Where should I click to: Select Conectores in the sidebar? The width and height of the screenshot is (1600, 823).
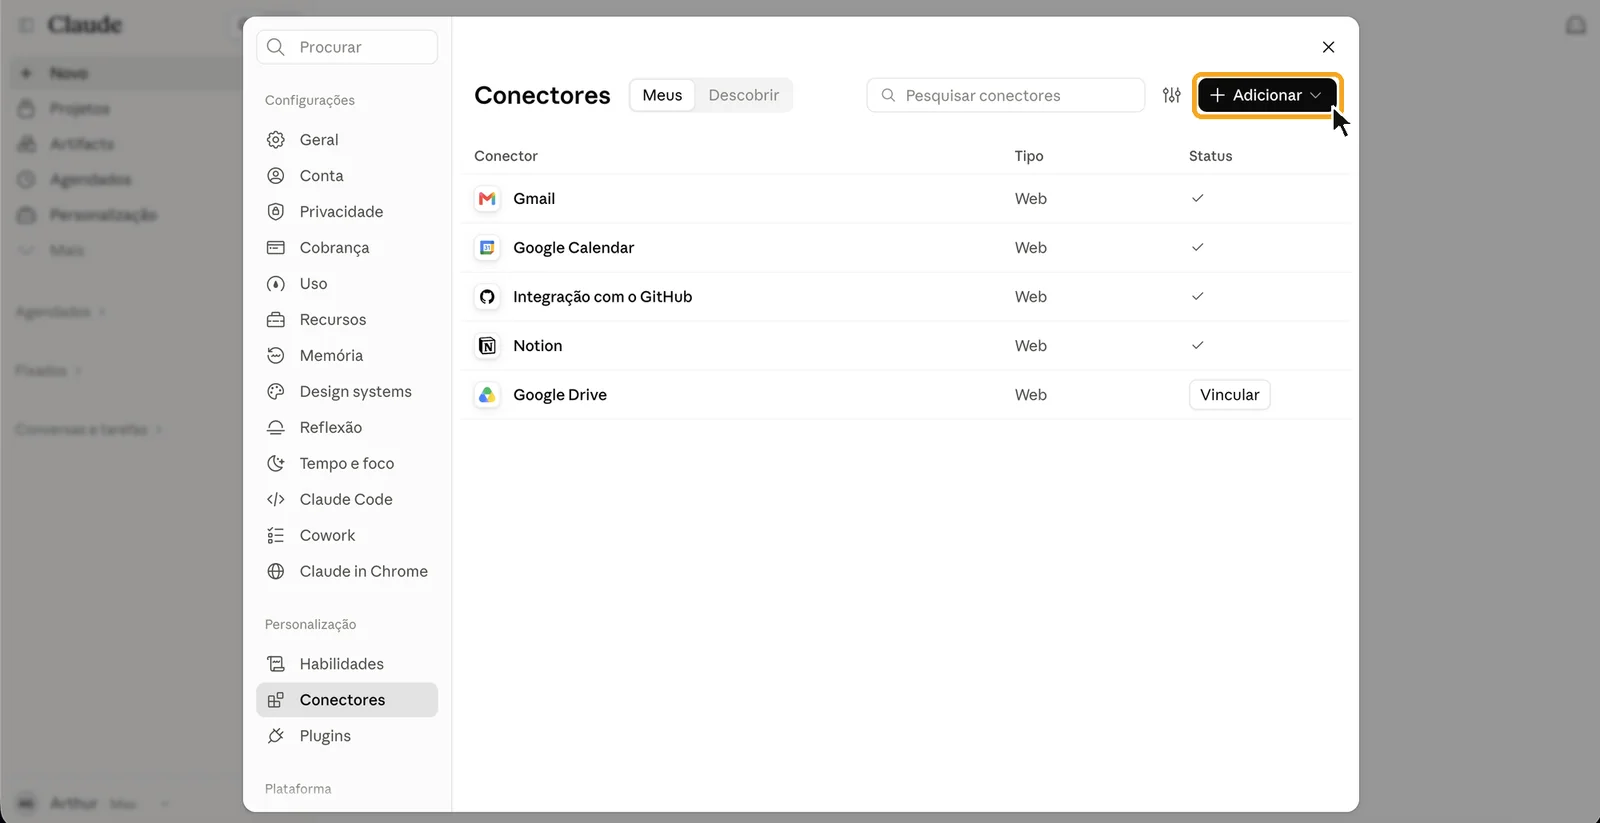(x=347, y=700)
